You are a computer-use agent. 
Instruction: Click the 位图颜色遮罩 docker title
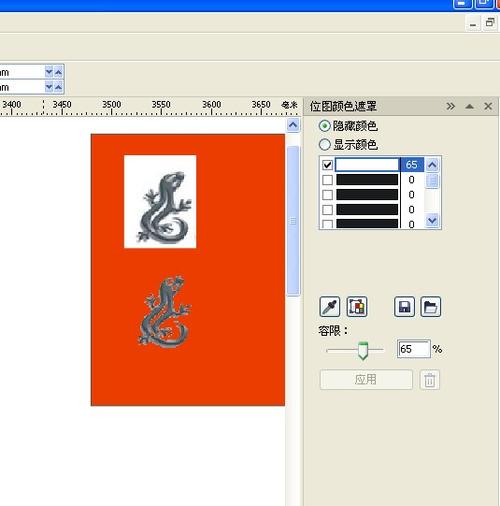(343, 106)
